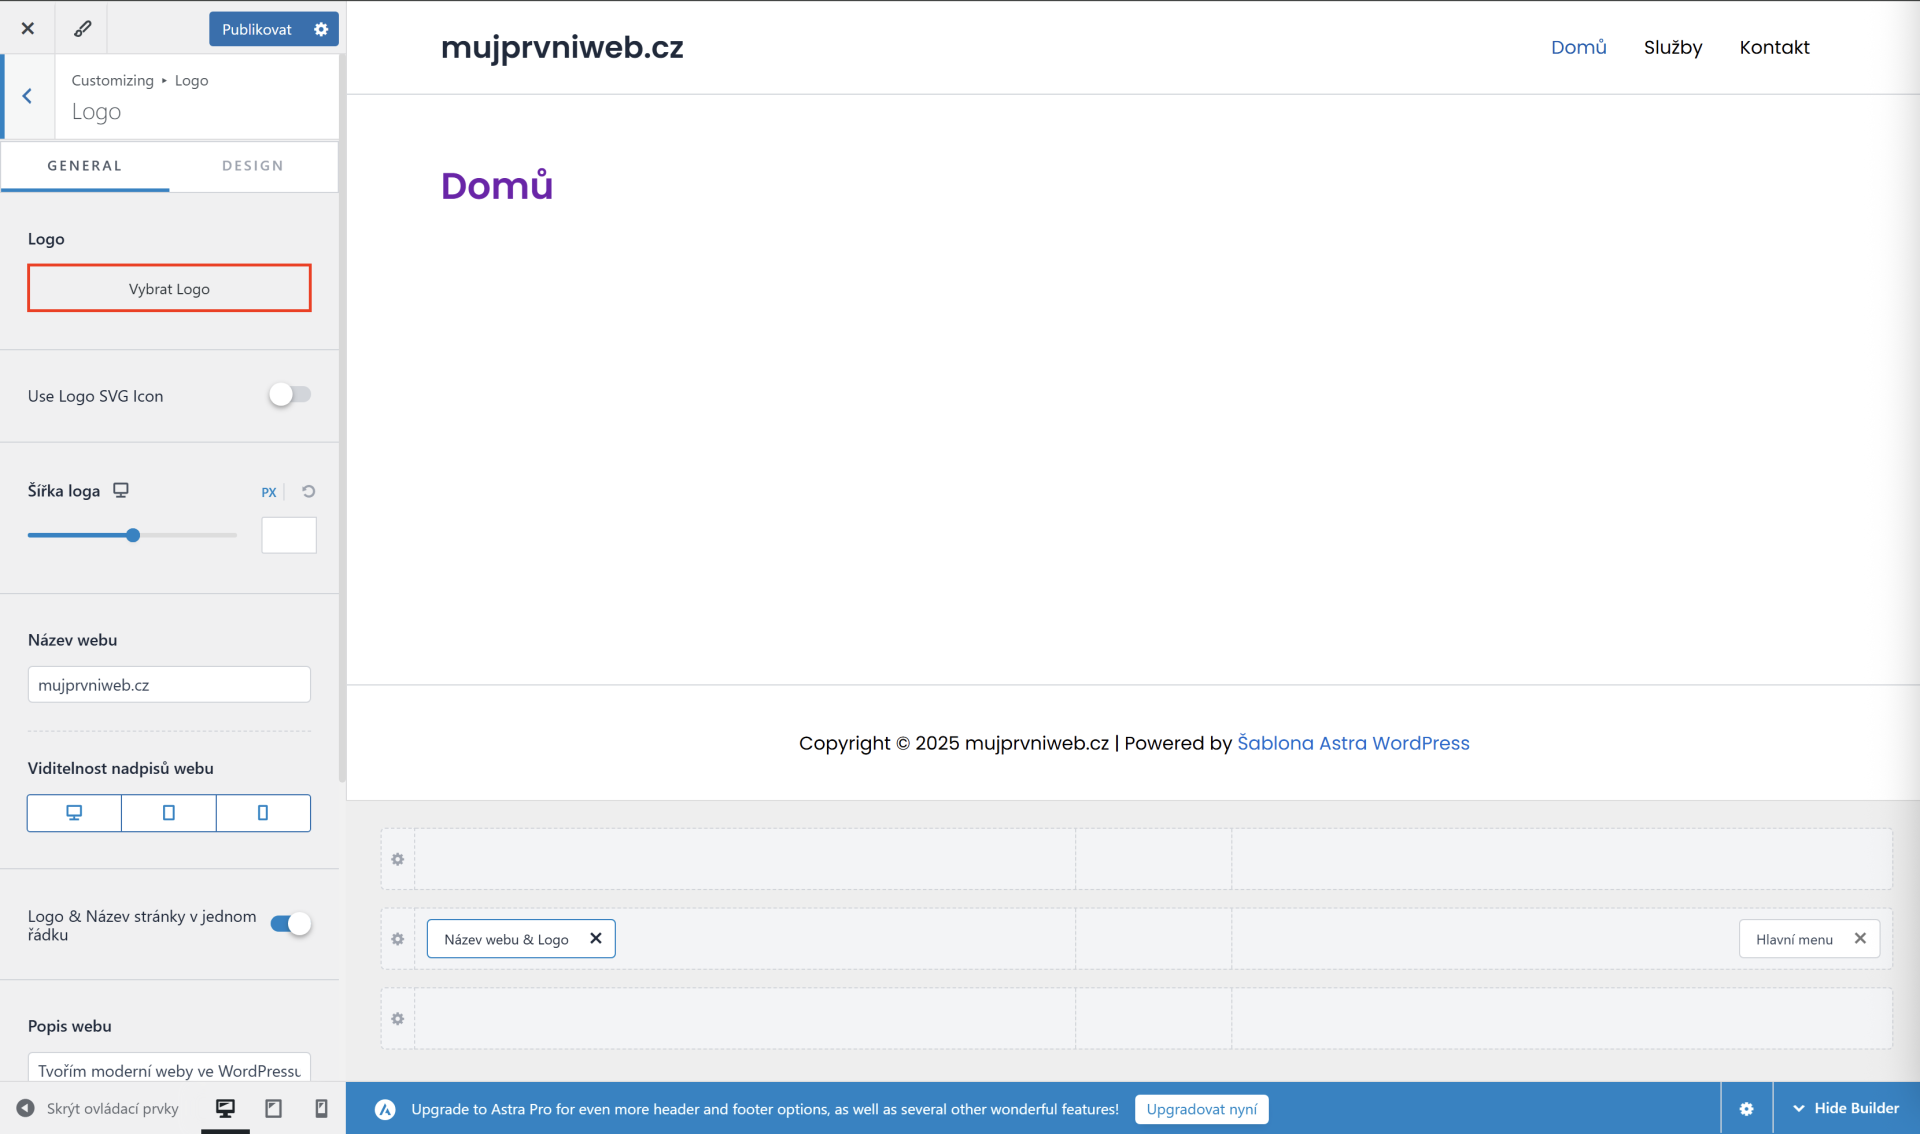The image size is (1920, 1134).
Task: Switch preview to tablet device icon
Action: point(273,1108)
